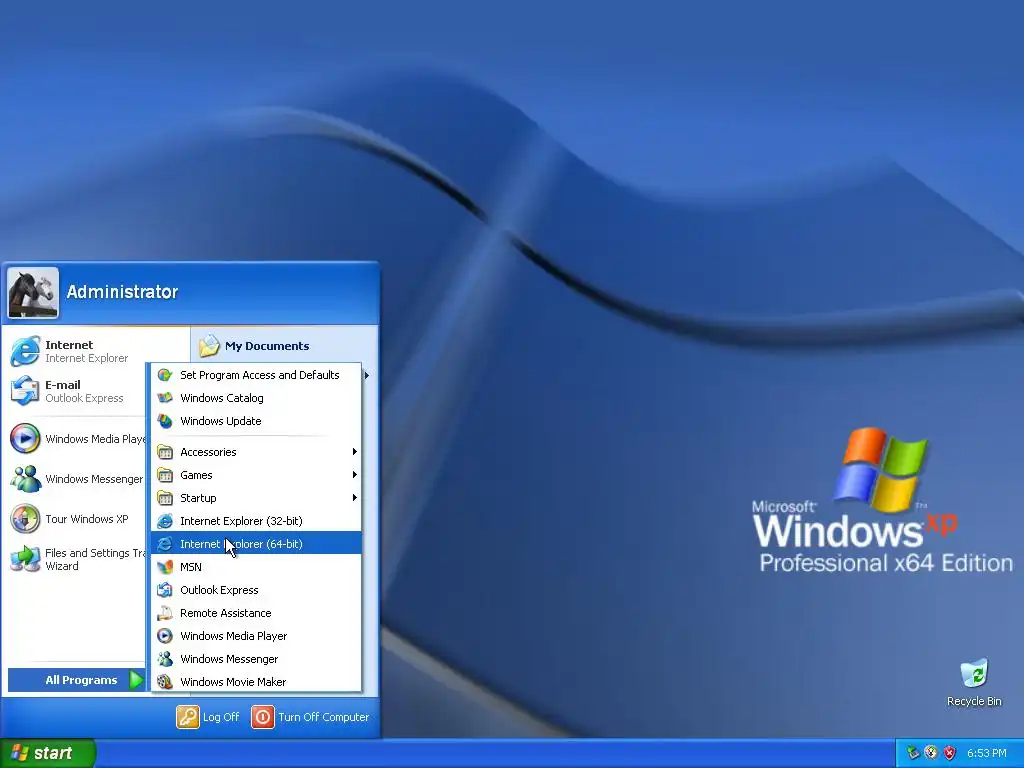Click the Windows Movie Maker icon
Viewport: 1024px width, 768px height.
[x=165, y=682]
